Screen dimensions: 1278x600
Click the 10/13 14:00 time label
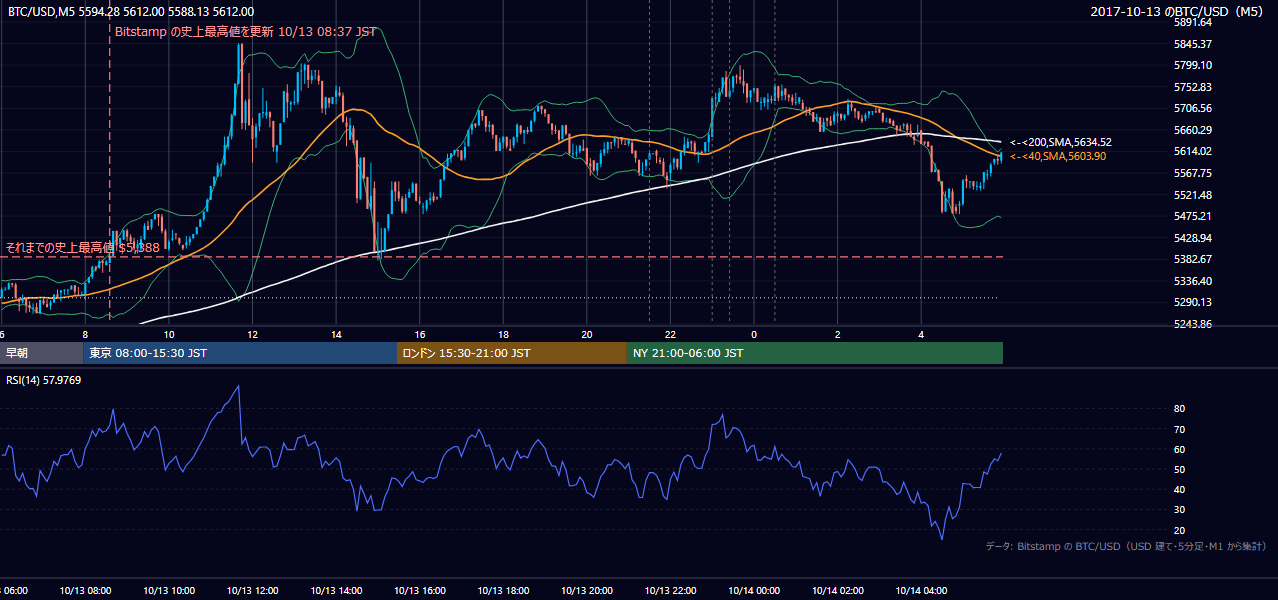[336, 591]
